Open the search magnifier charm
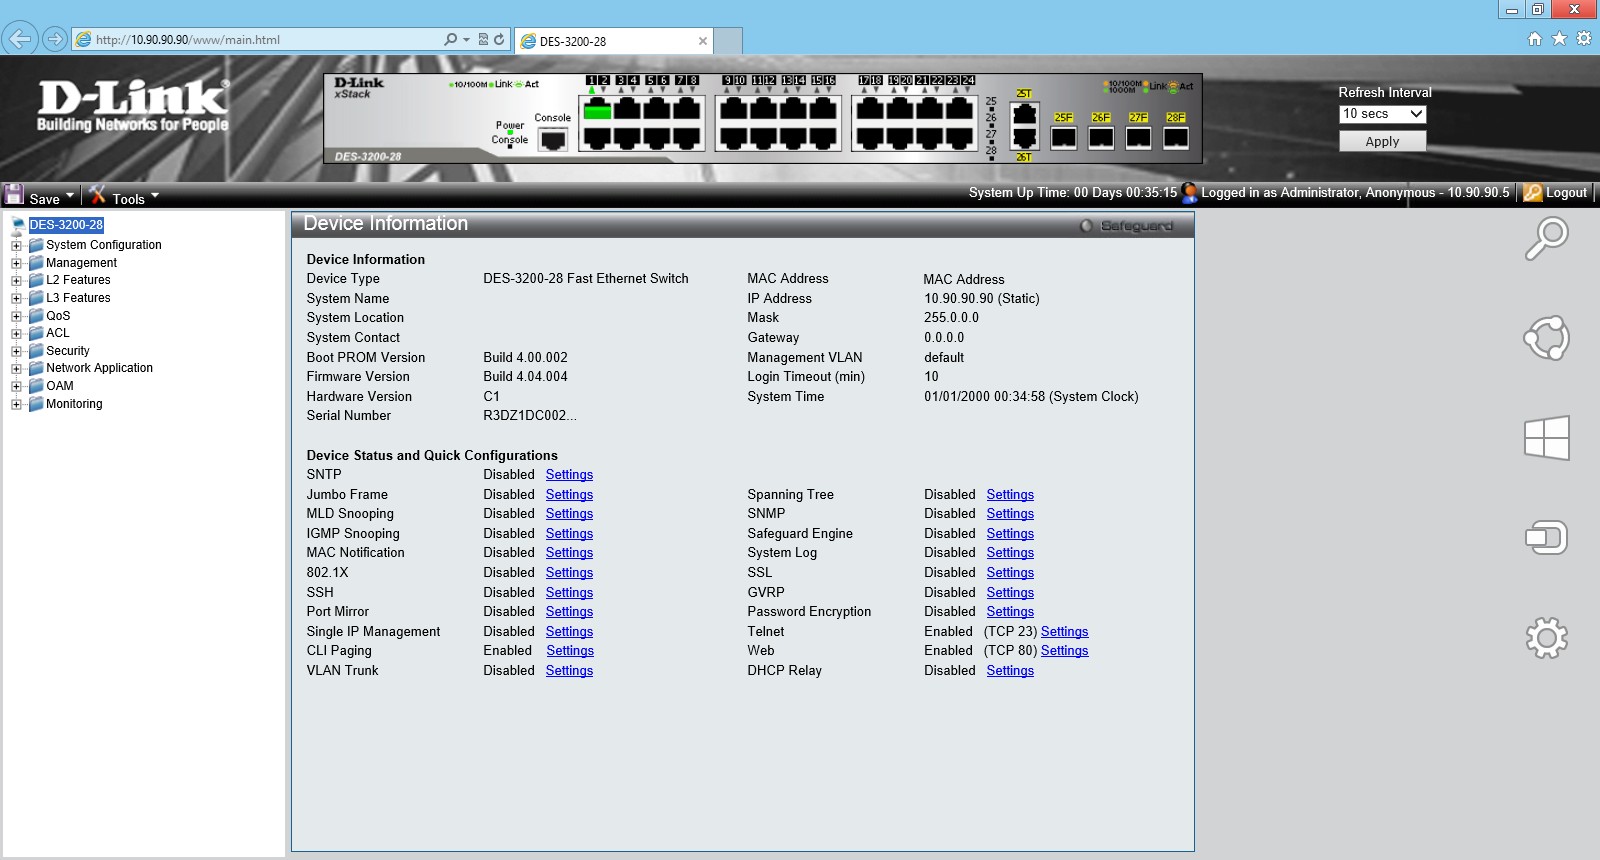This screenshot has height=860, width=1600. click(1546, 239)
